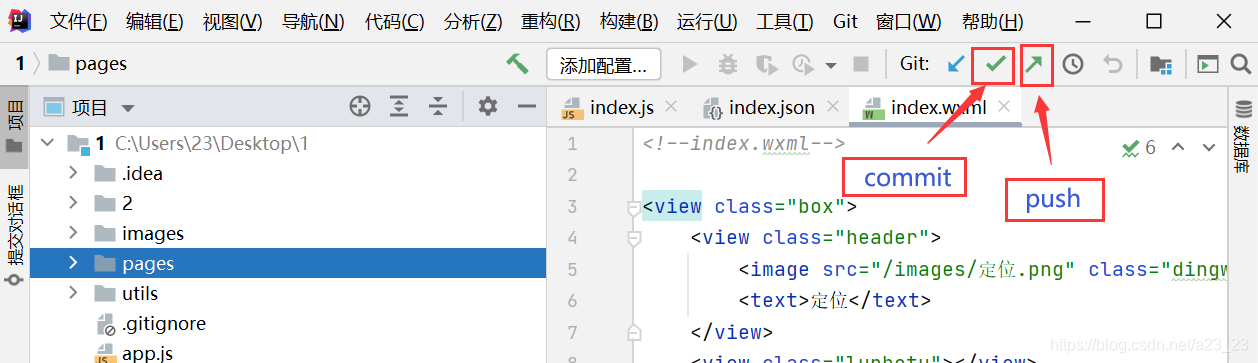
Task: Click Expand All in project panel
Action: (x=399, y=106)
